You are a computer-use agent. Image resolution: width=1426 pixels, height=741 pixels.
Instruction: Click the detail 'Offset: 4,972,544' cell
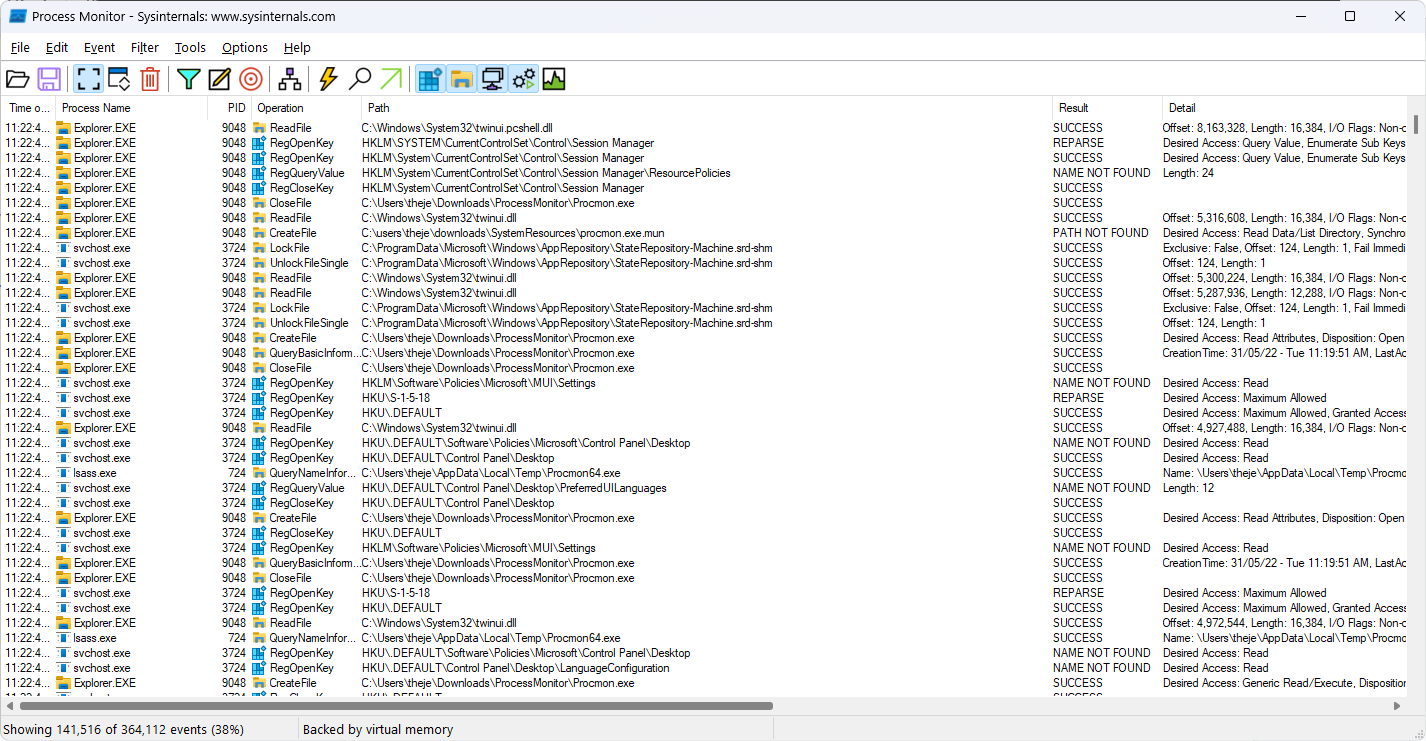coord(1284,623)
